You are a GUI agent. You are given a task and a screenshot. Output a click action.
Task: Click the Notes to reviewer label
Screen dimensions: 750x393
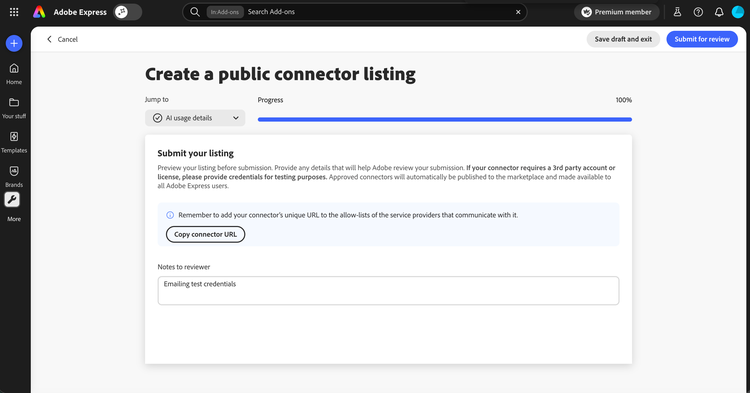pyautogui.click(x=184, y=267)
